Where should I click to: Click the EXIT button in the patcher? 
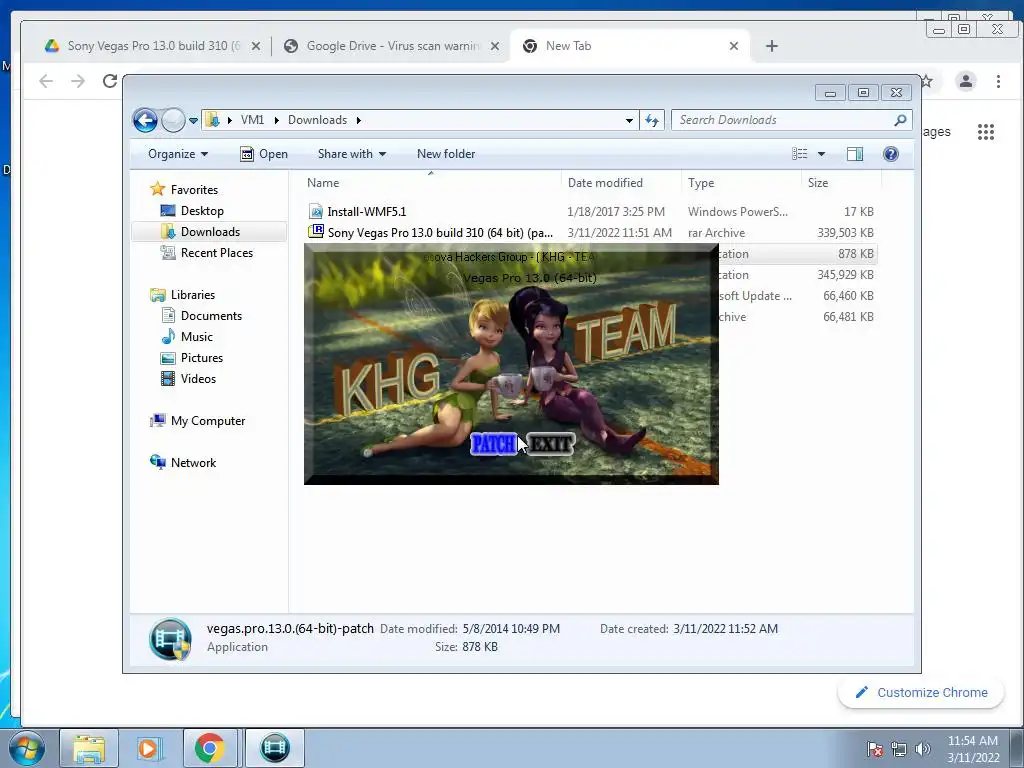(x=551, y=444)
